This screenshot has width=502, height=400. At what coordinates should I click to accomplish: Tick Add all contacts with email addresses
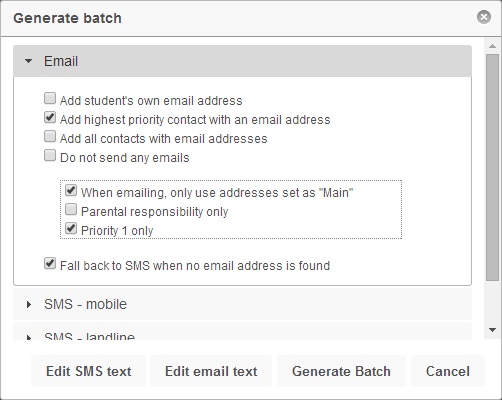[x=50, y=136]
